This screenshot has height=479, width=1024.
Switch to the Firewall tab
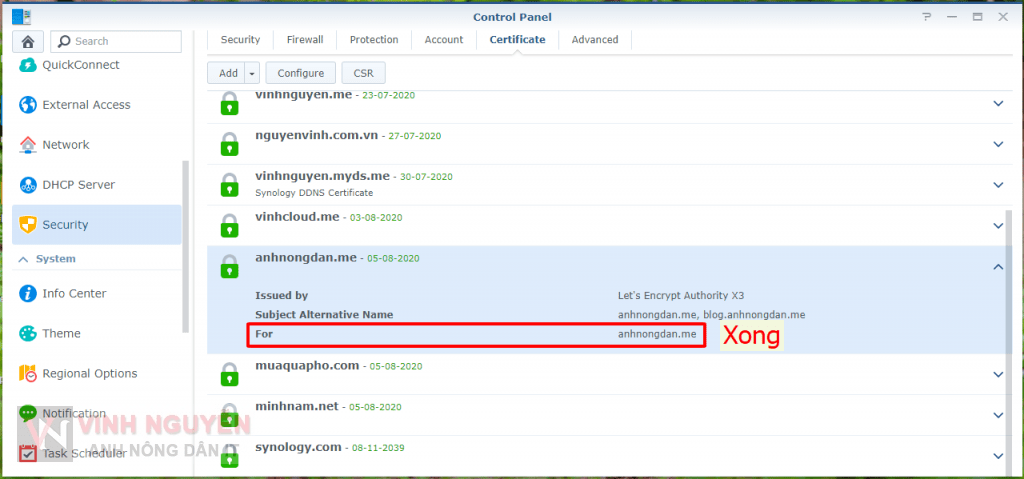(305, 40)
